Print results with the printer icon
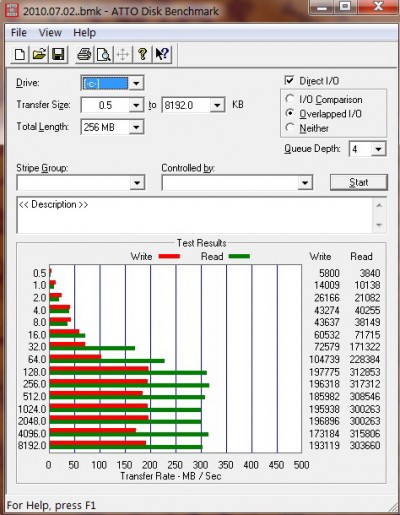Screen dimensions: 400x515 [84, 54]
